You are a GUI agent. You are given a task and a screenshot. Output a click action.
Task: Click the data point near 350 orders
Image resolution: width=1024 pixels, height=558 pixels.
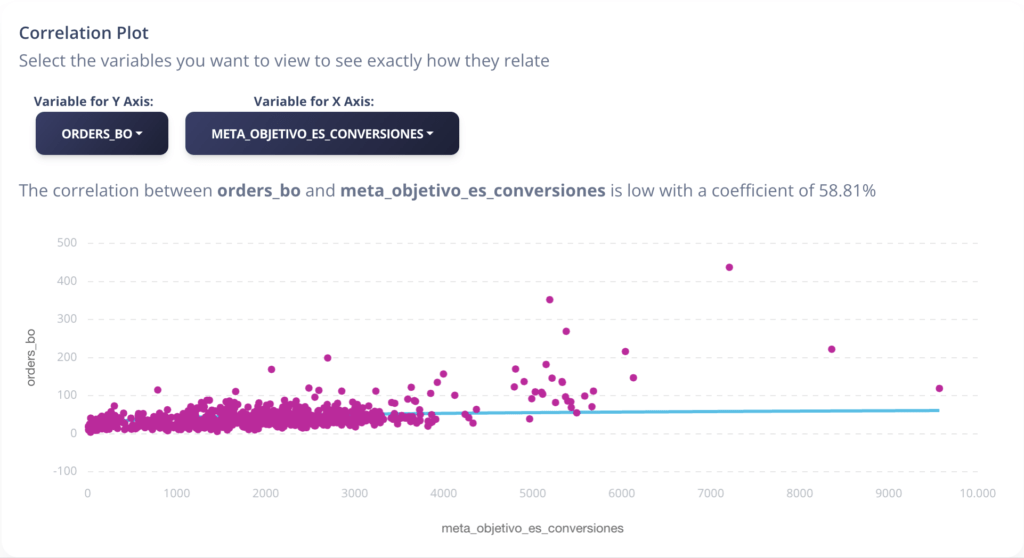550,300
